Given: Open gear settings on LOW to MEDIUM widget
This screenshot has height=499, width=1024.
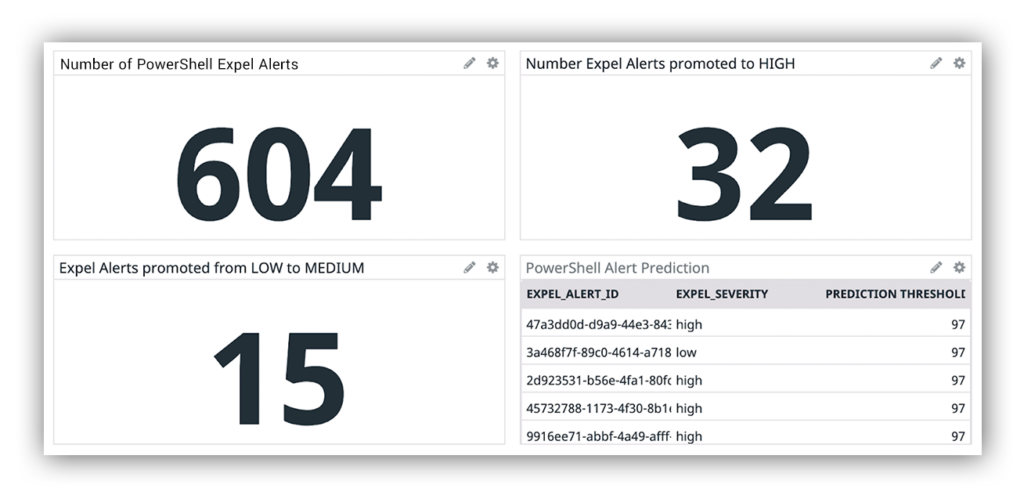Looking at the screenshot, I should pyautogui.click(x=492, y=267).
